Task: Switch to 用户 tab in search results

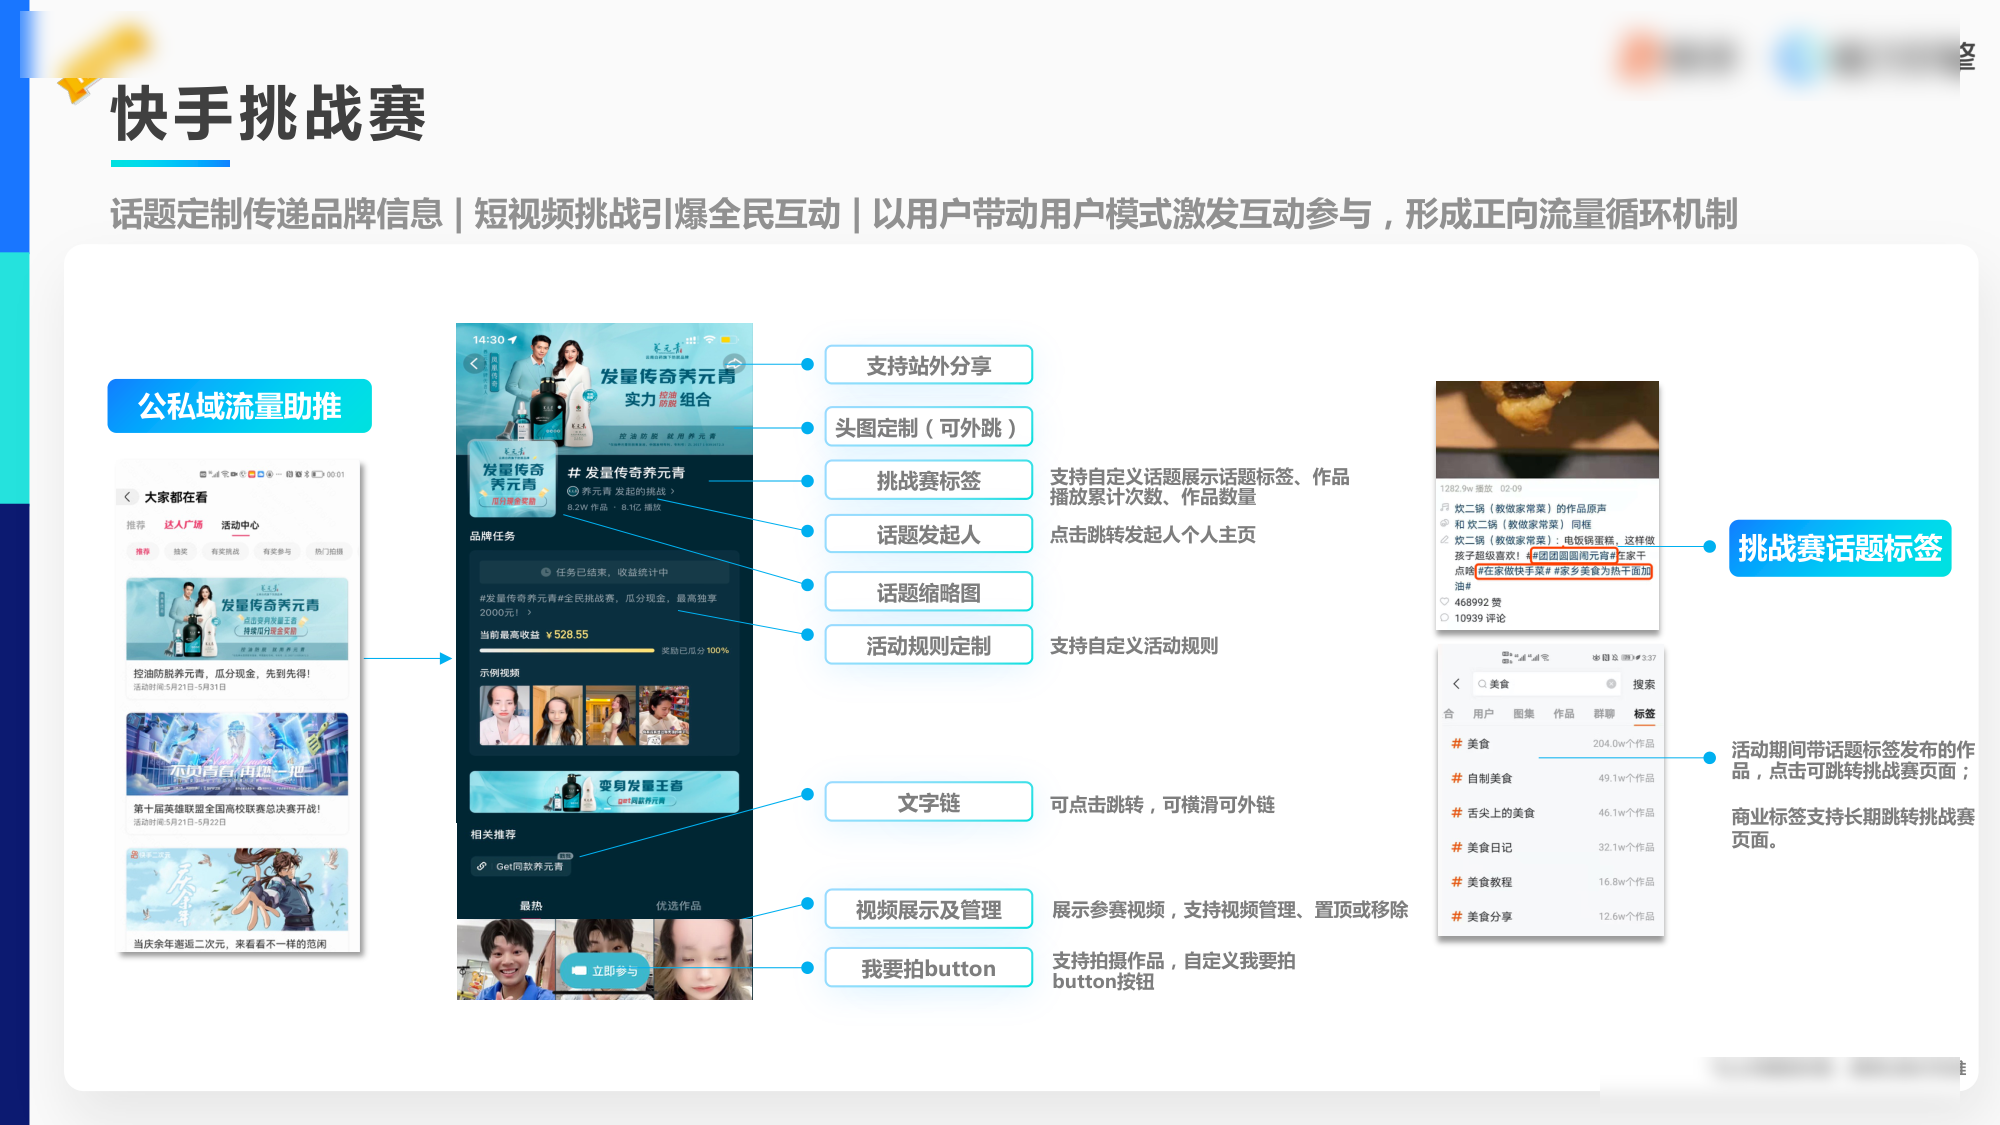Action: coord(1483,714)
